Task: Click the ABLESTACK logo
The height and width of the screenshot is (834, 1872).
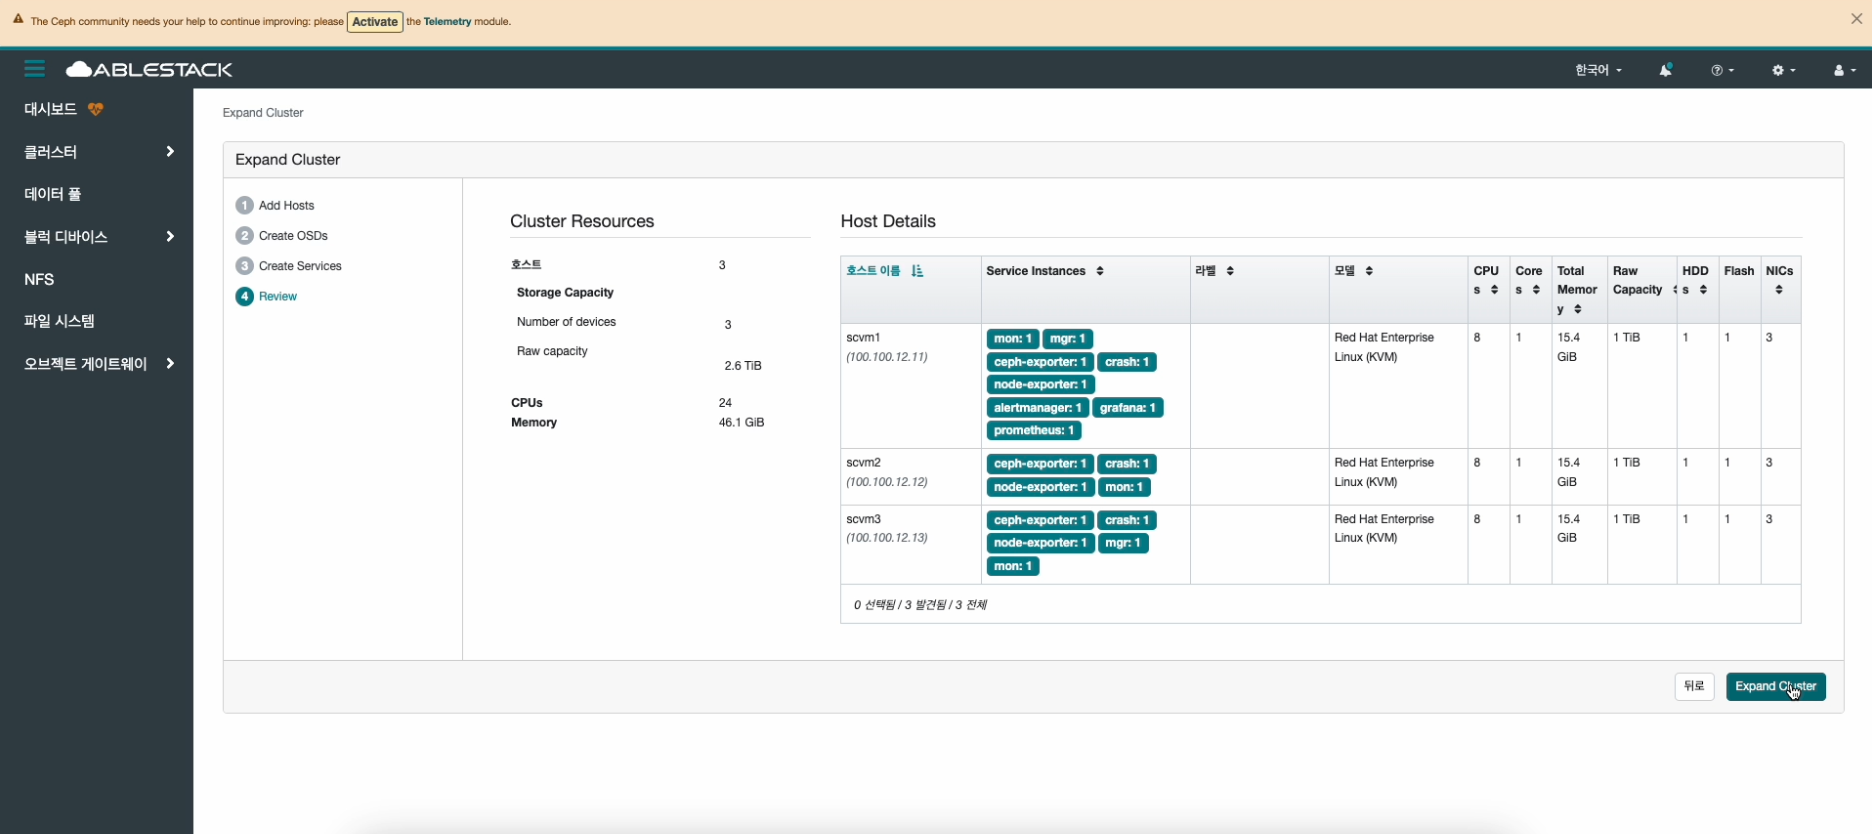Action: [149, 69]
